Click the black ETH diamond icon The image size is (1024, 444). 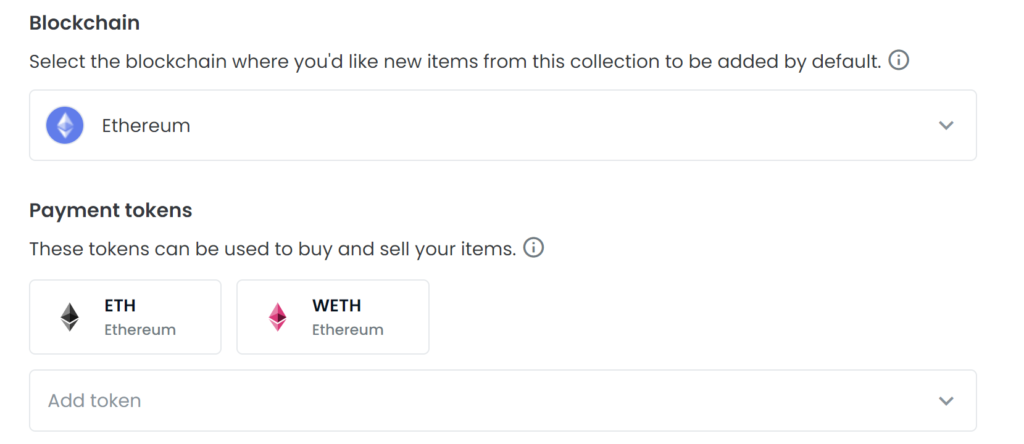pos(70,317)
